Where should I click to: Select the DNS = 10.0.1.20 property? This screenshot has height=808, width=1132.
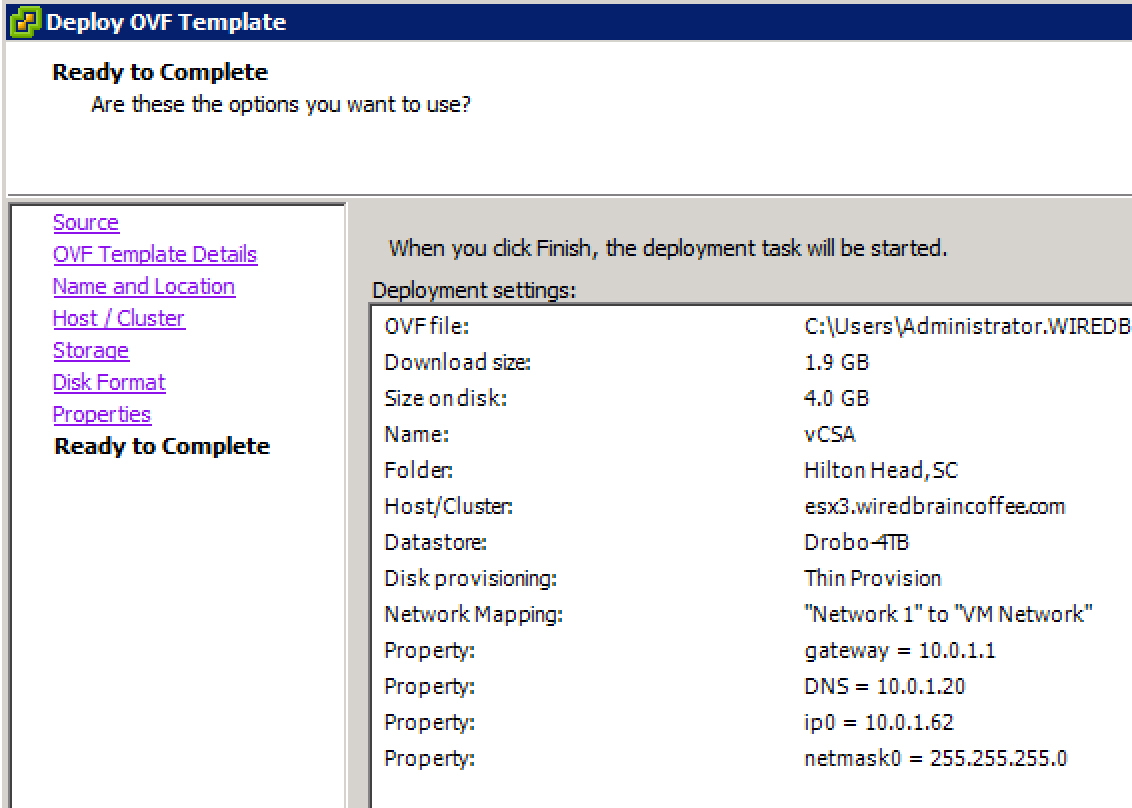pyautogui.click(x=884, y=686)
